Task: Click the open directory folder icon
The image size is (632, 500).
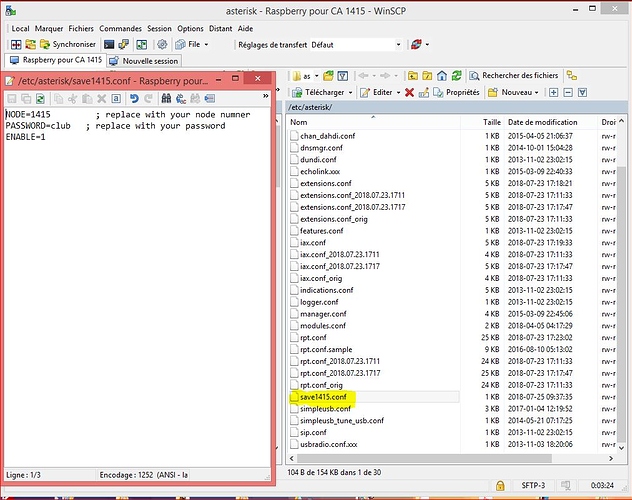Action: [328, 76]
